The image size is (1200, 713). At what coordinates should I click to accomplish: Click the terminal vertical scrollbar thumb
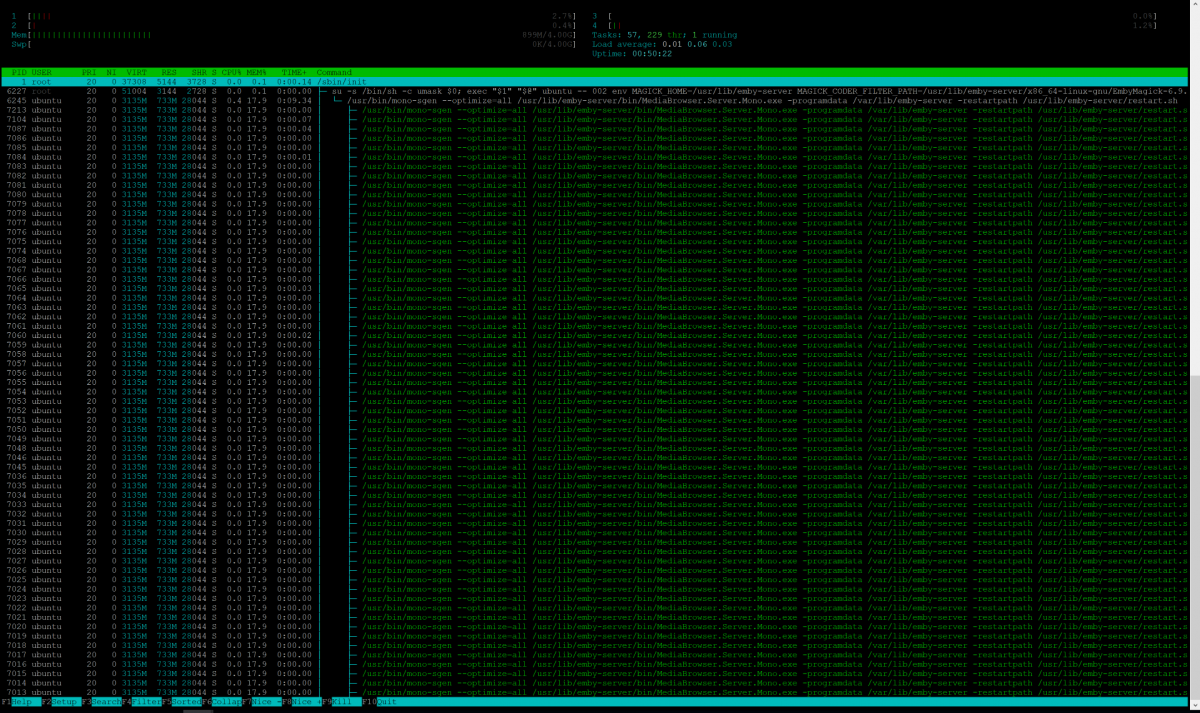[x=1194, y=537]
